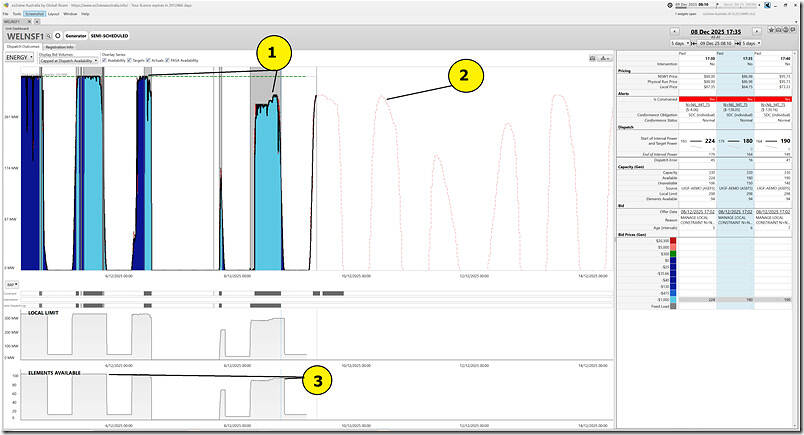Viewport: 804px width, 435px height.
Task: Click the jump-to-start arrow icon
Action: point(694,43)
